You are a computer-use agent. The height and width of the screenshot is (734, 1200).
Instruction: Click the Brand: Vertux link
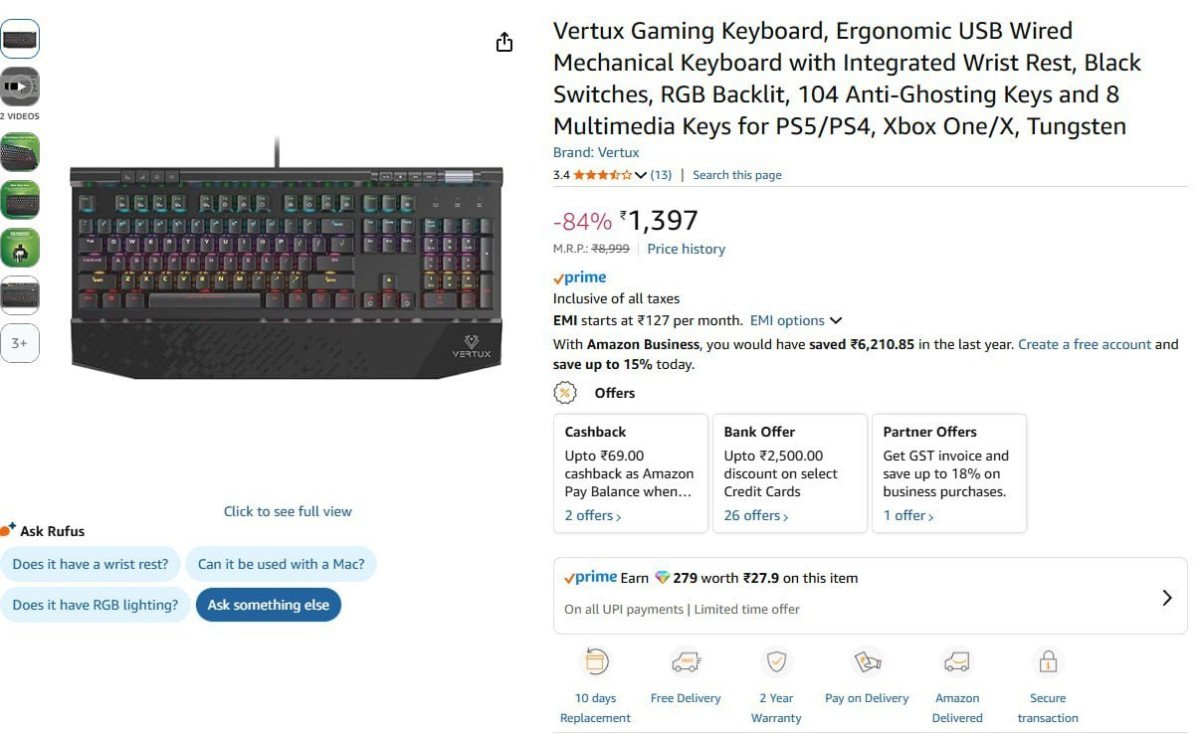[x=596, y=153]
